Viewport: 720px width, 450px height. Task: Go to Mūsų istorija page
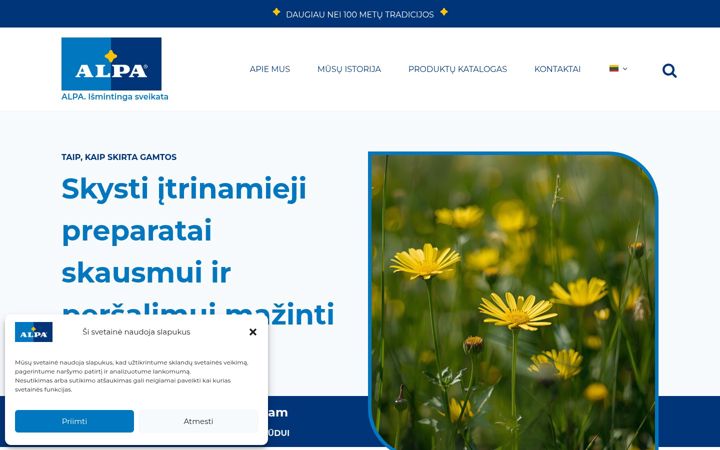(x=349, y=69)
